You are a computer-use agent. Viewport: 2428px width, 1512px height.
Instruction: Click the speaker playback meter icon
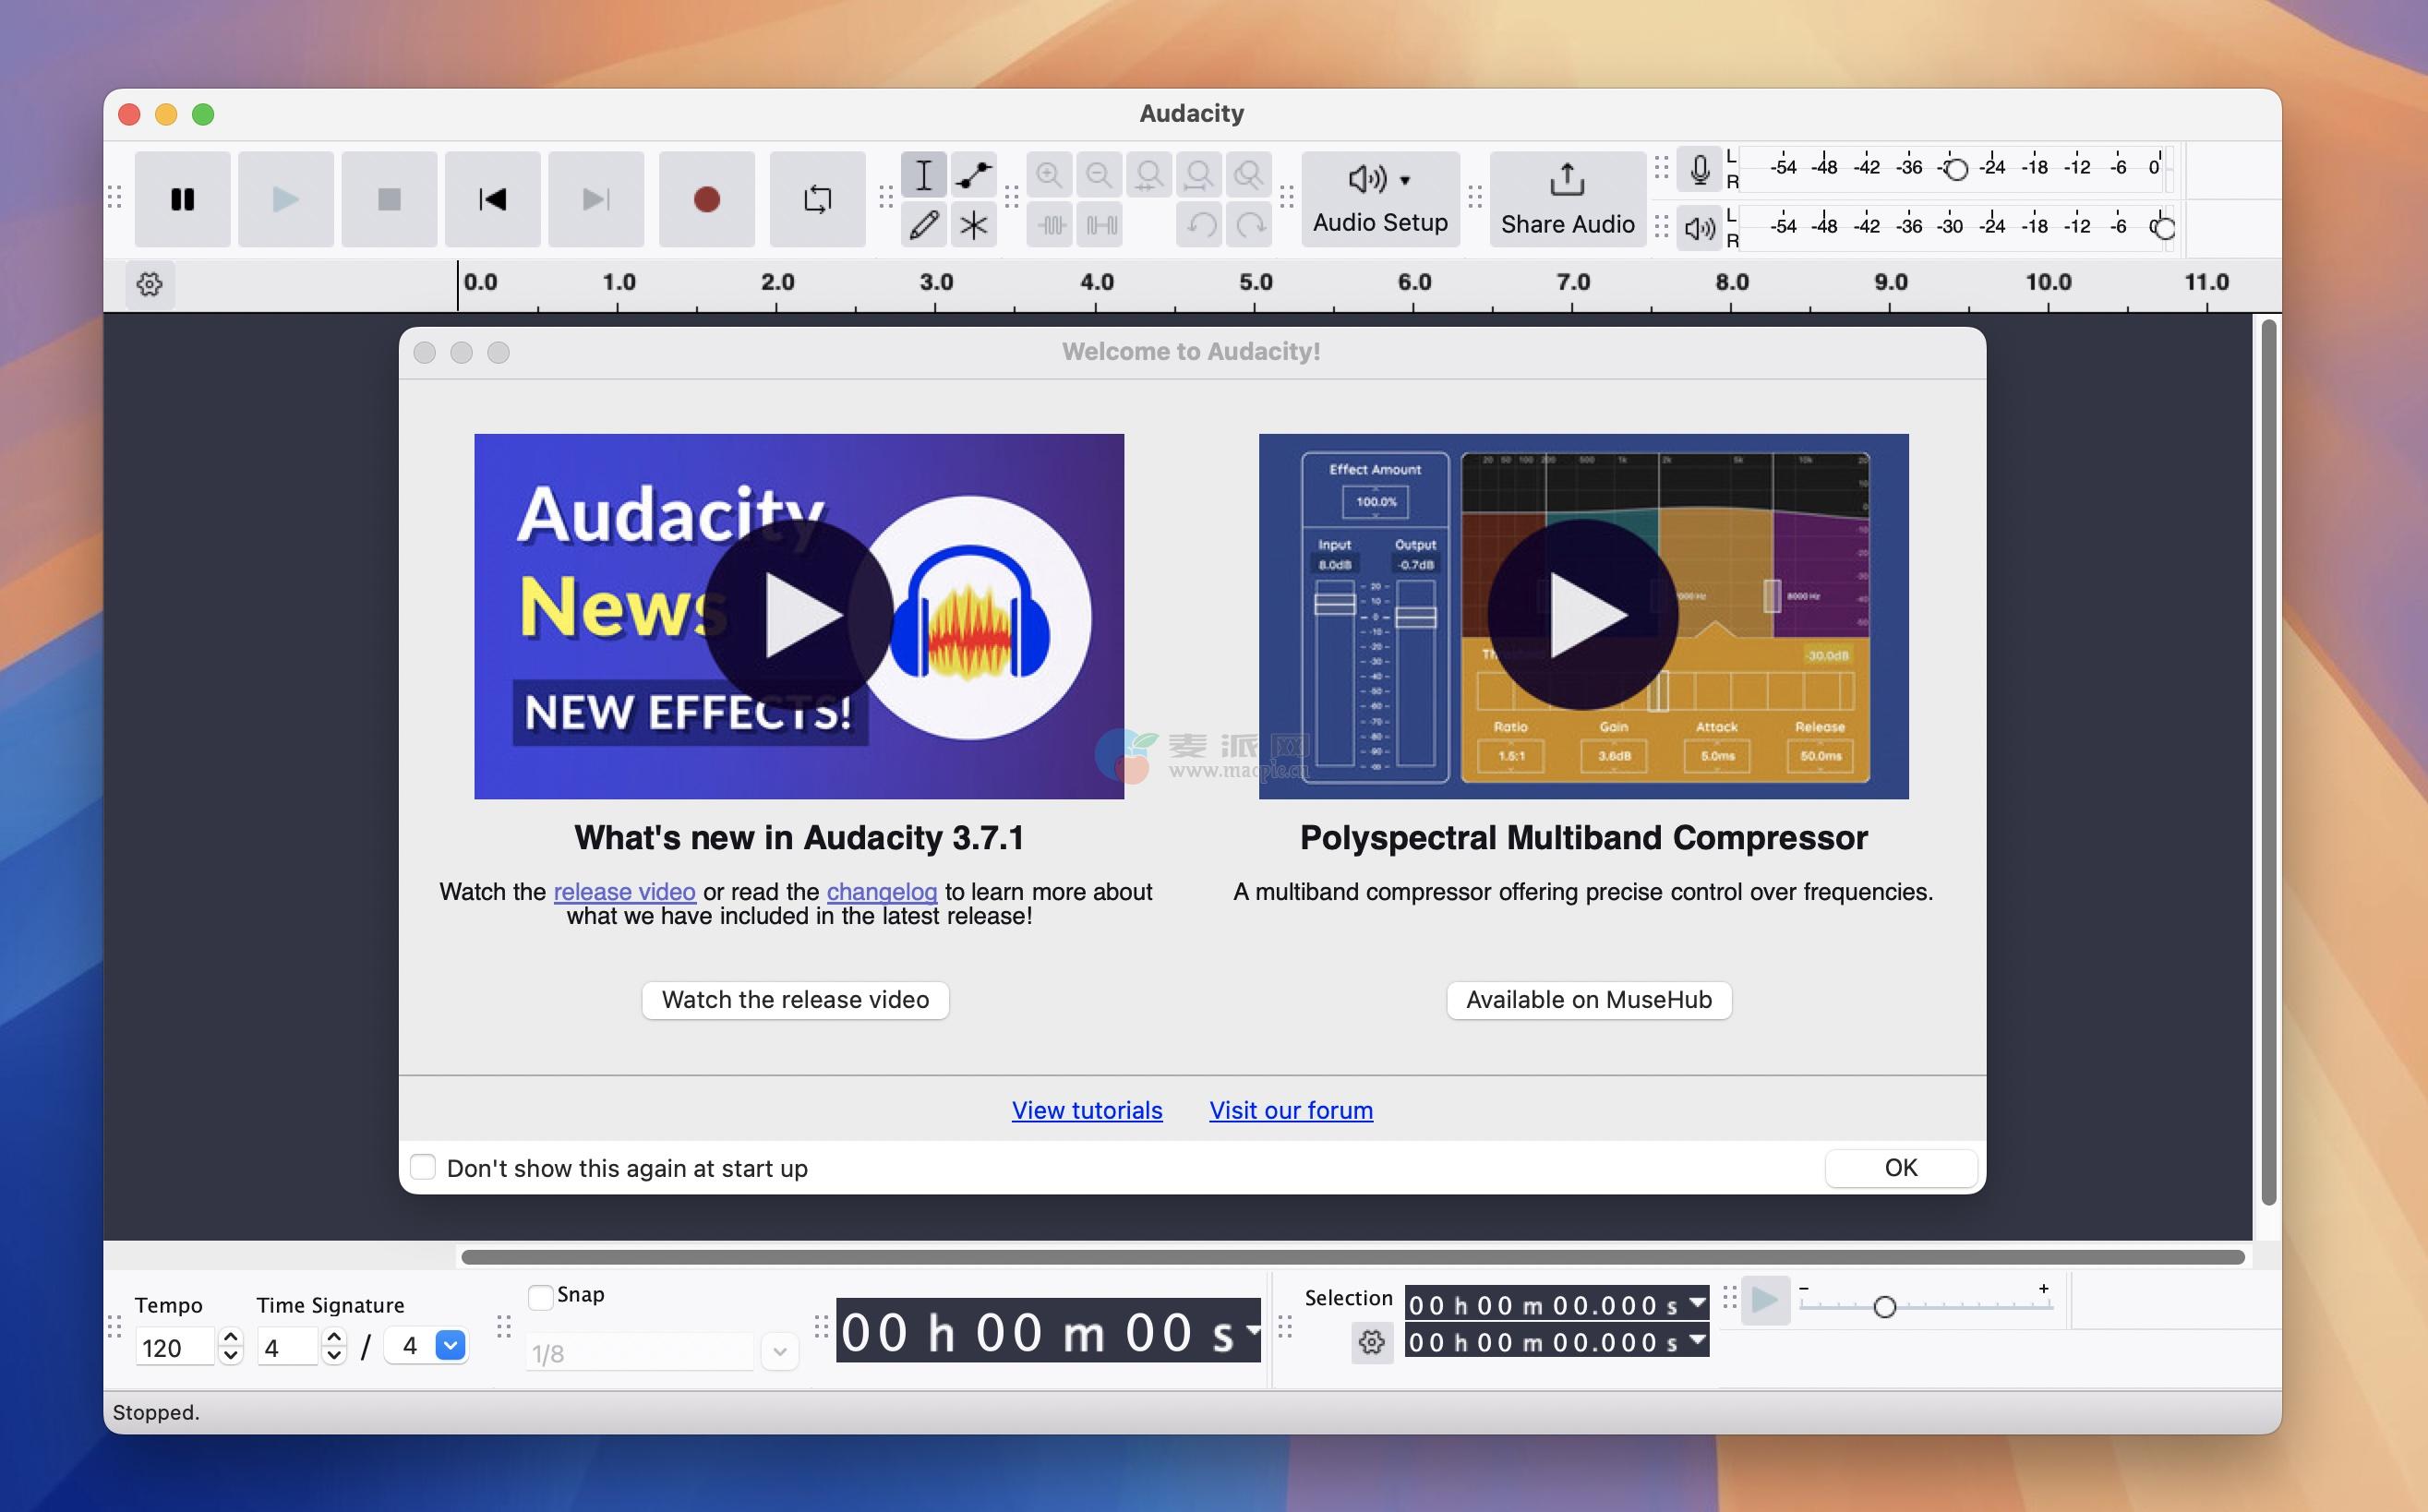coord(1699,229)
